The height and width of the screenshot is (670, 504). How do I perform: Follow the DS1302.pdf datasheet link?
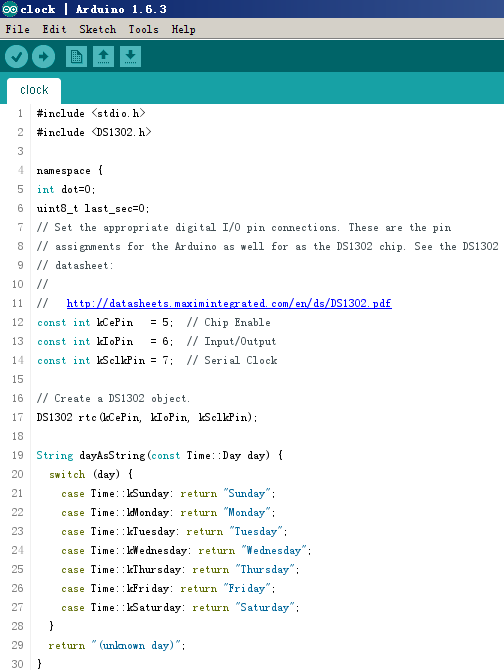pyautogui.click(x=229, y=303)
